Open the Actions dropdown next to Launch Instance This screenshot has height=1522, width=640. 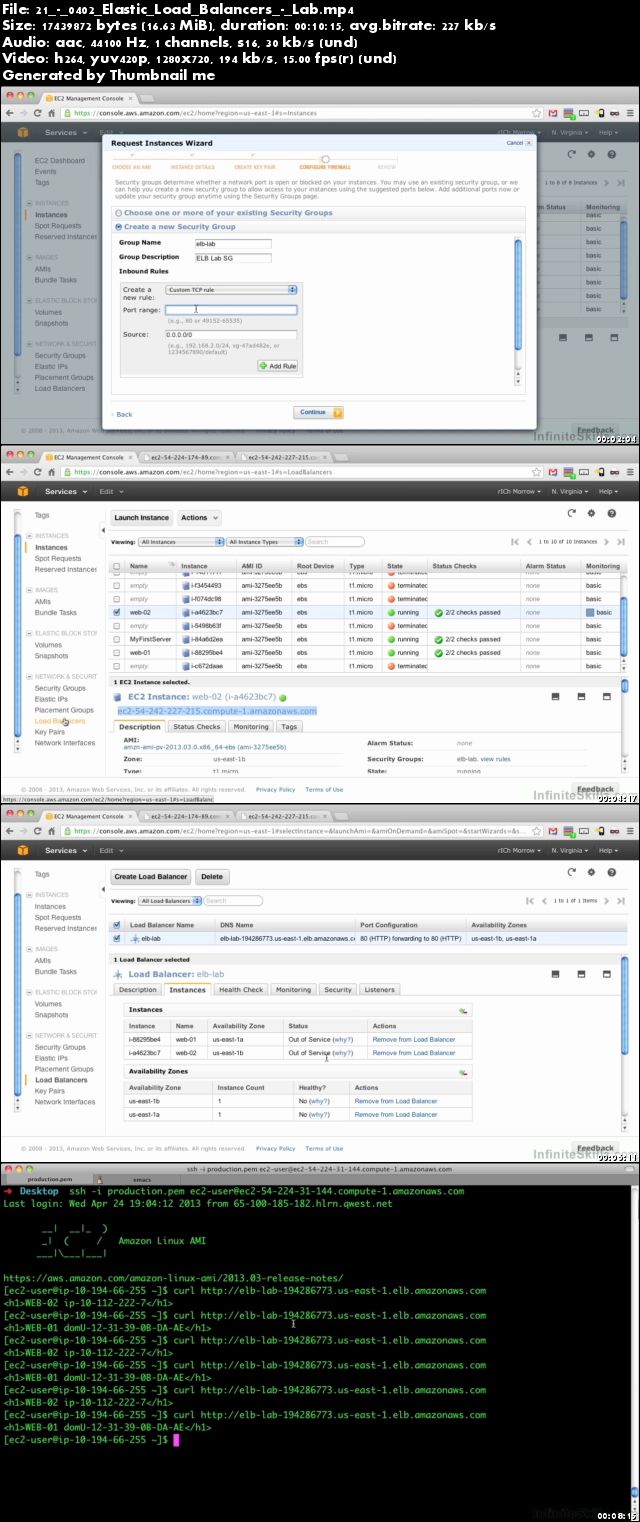[x=197, y=517]
